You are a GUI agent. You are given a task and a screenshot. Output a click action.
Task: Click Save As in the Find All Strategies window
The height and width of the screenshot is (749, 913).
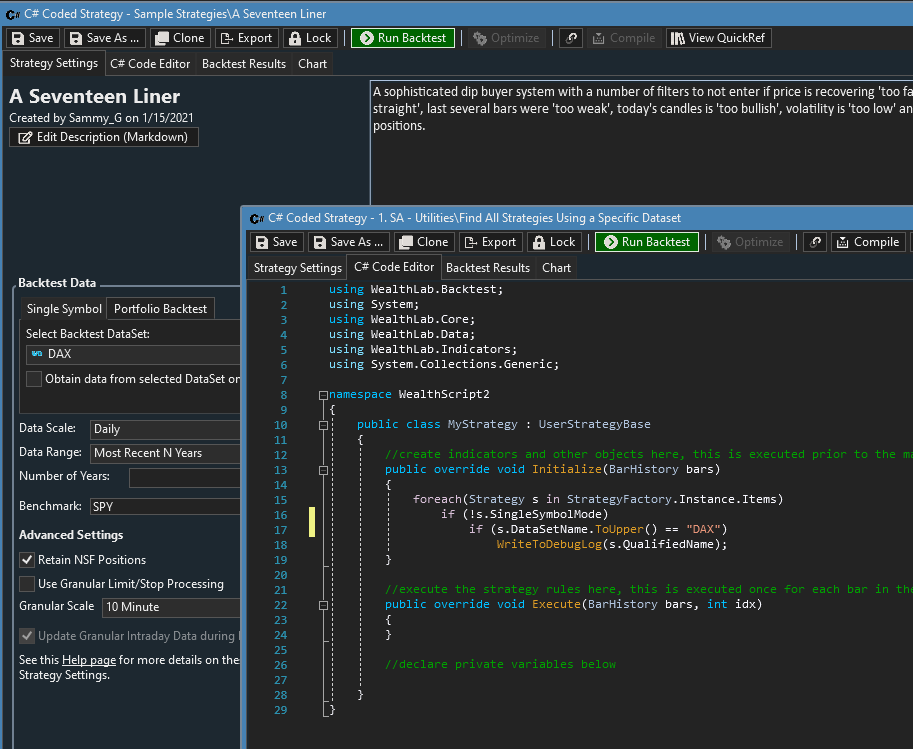click(348, 242)
